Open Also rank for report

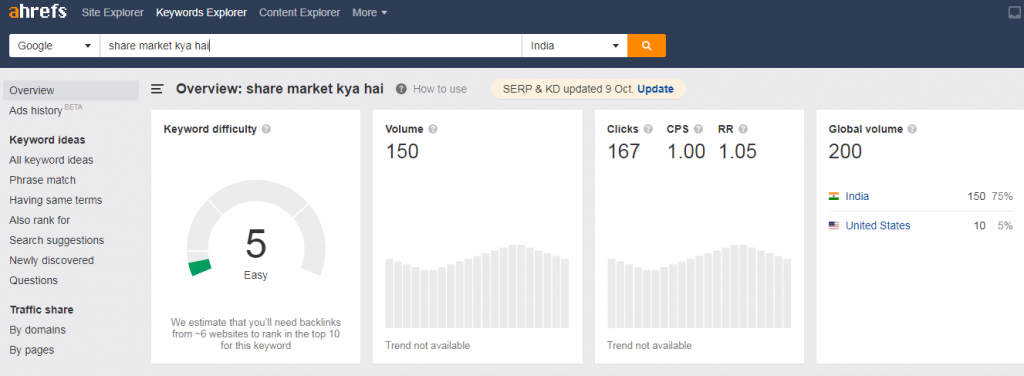click(40, 220)
